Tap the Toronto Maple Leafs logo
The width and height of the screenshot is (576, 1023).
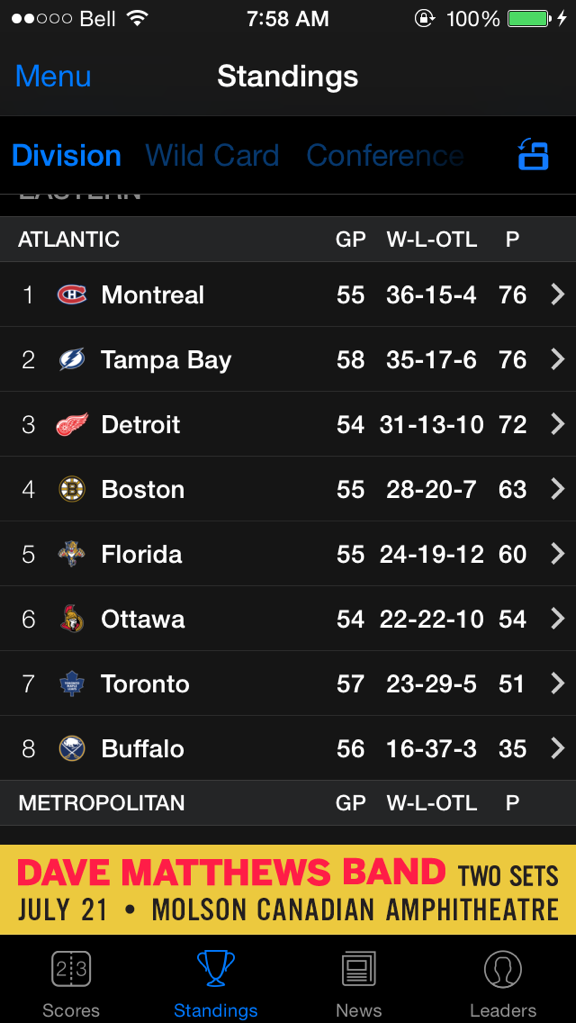click(x=72, y=684)
